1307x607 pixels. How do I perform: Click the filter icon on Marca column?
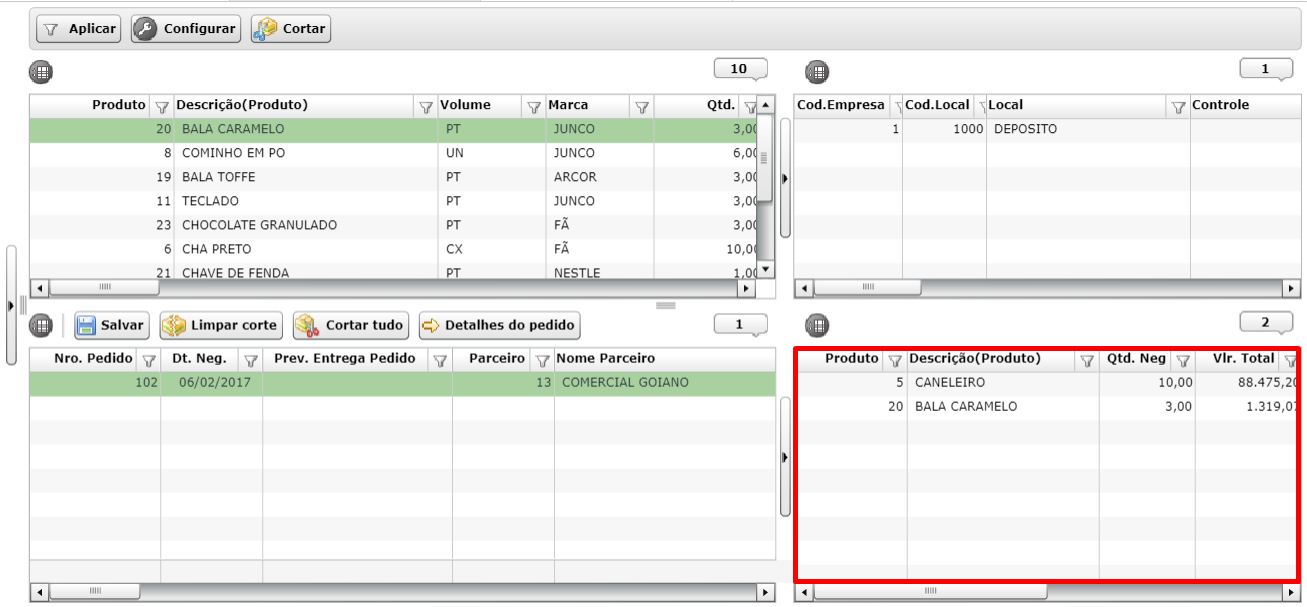[643, 107]
